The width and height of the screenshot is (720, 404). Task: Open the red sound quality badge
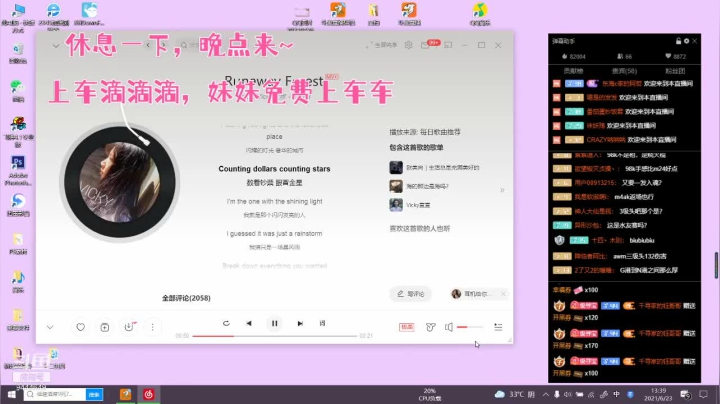[407, 327]
